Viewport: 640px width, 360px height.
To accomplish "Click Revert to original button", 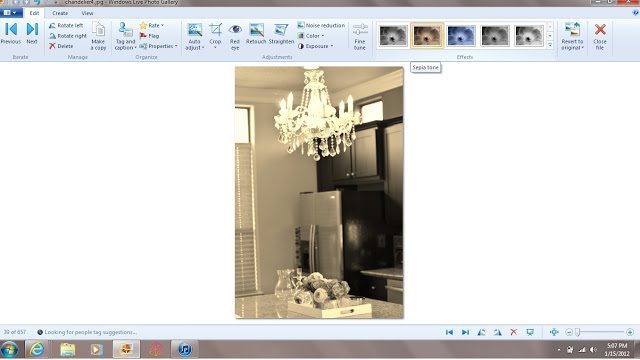I will [x=572, y=36].
